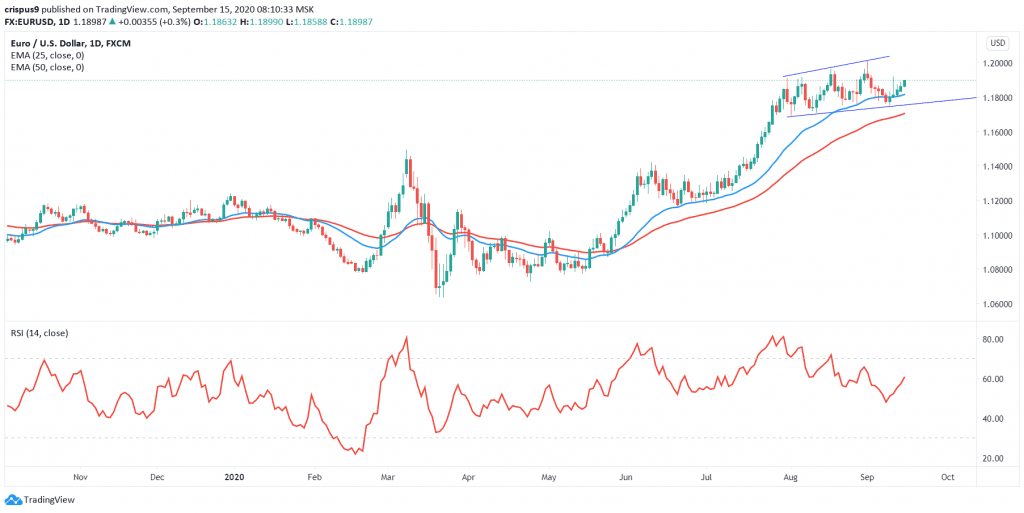Click the TradingView cloud logo icon
The width and height of the screenshot is (1024, 513).
click(14, 500)
